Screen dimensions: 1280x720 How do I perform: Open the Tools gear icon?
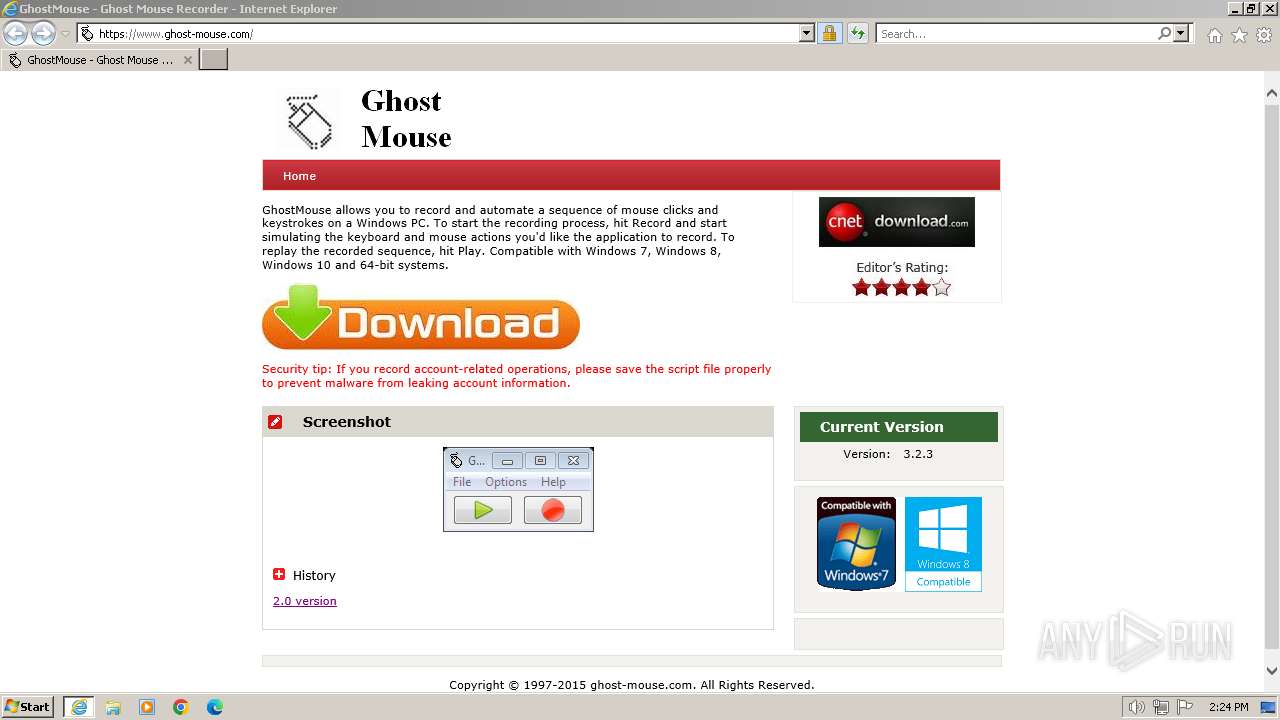pyautogui.click(x=1264, y=35)
